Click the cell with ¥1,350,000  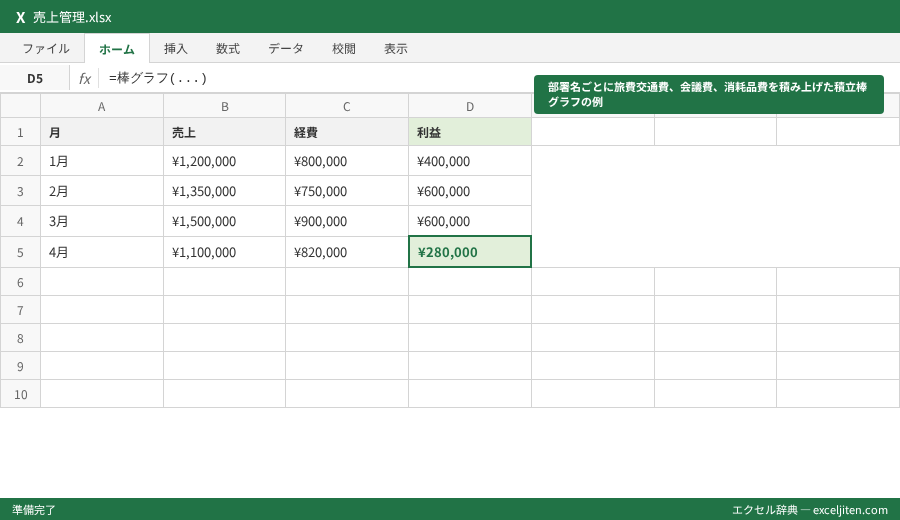(224, 191)
